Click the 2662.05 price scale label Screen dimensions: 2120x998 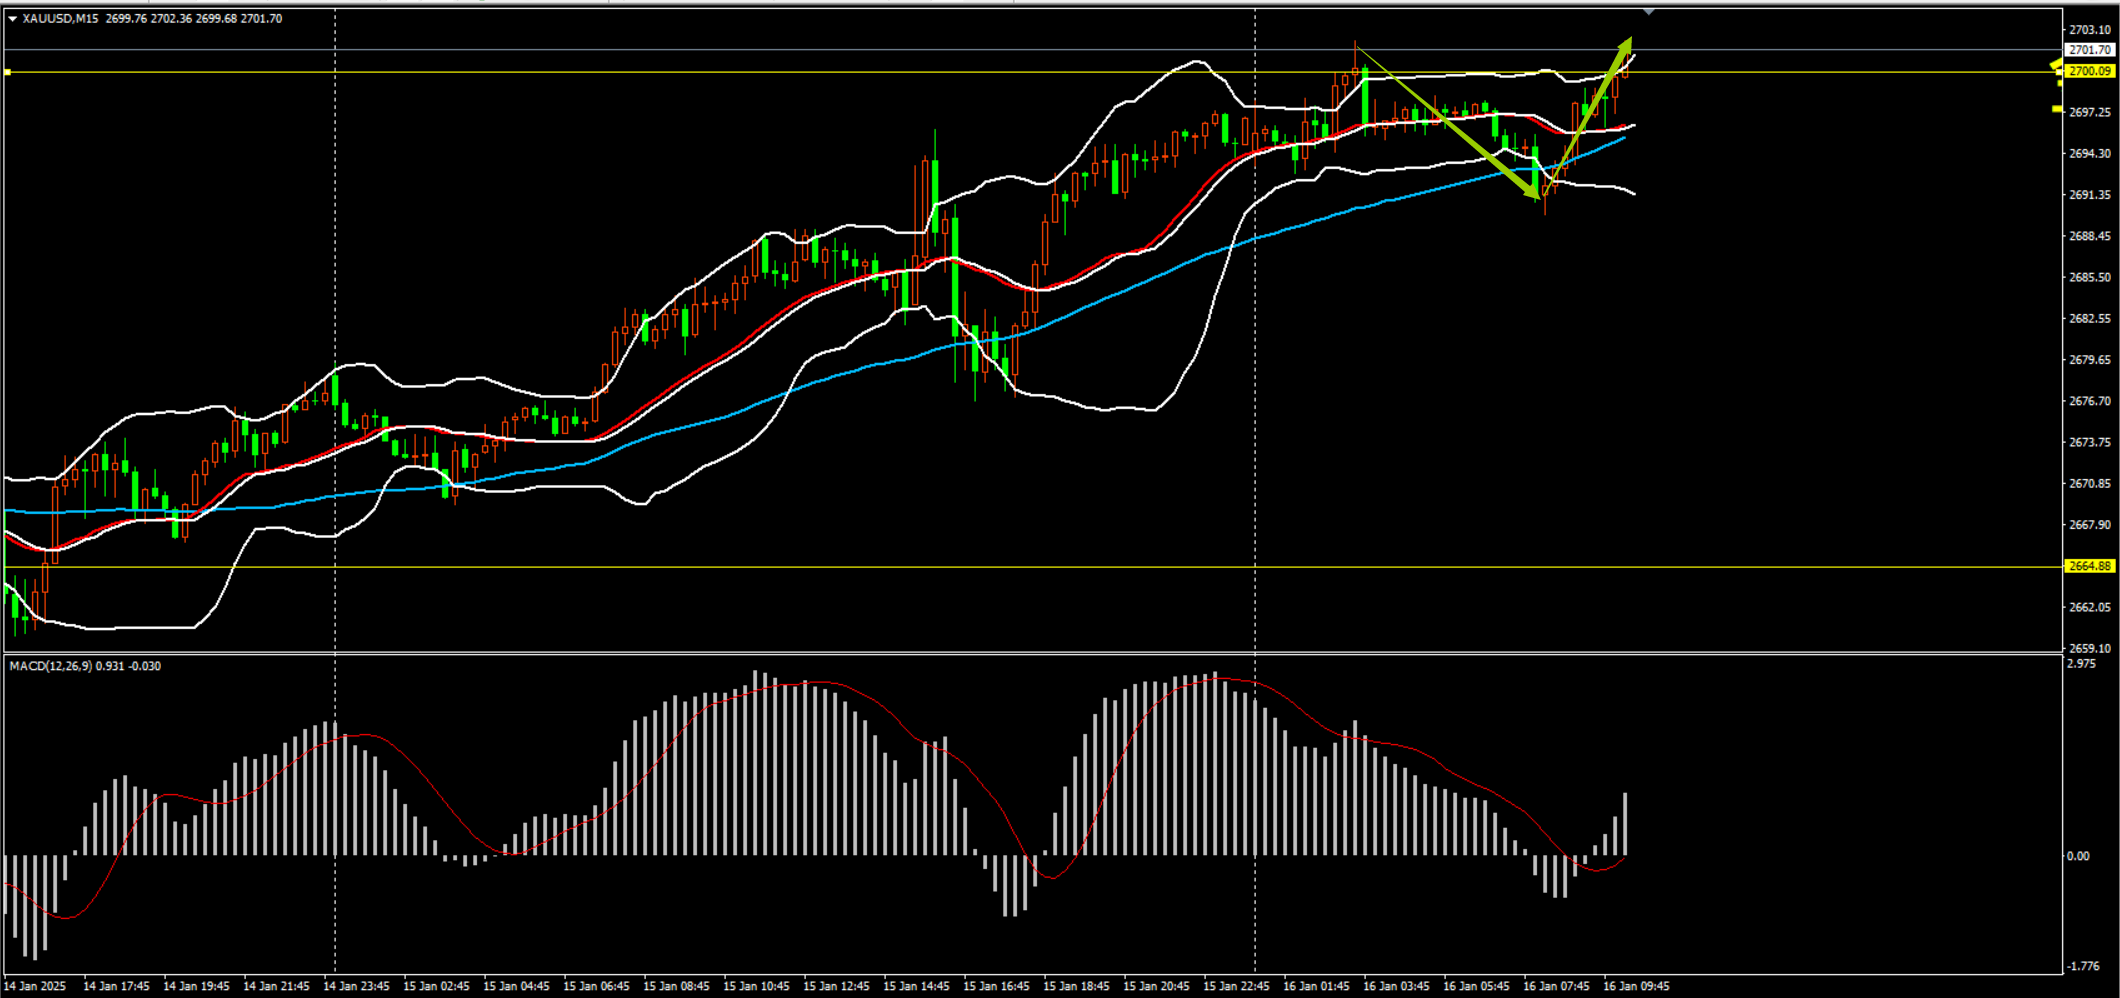[x=2090, y=607]
